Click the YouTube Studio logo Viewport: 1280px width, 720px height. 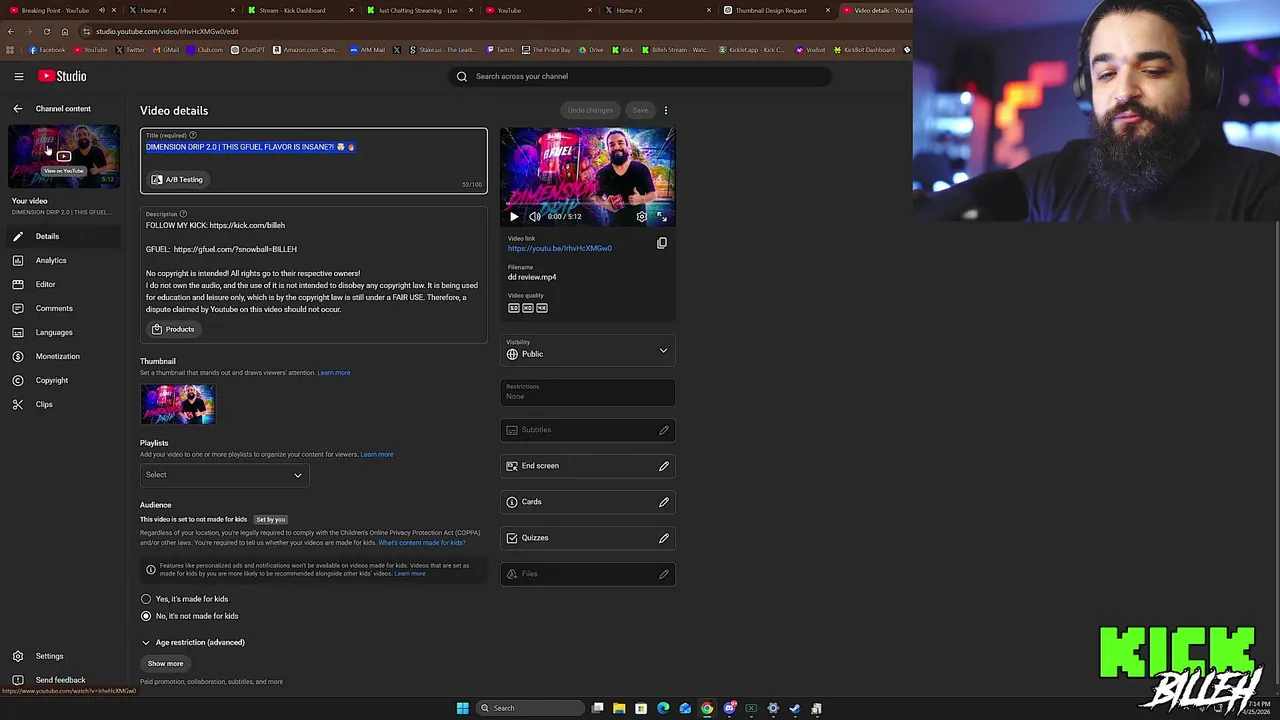62,76
